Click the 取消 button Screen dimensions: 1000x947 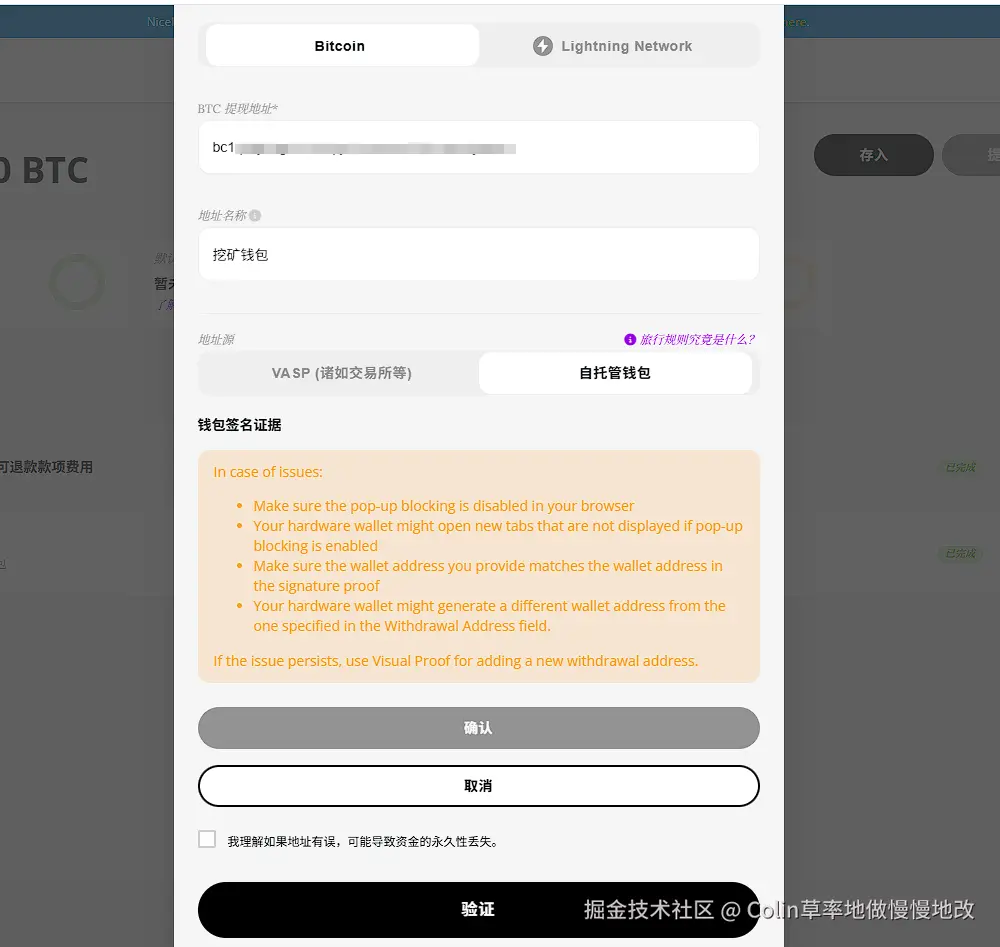[x=478, y=786]
